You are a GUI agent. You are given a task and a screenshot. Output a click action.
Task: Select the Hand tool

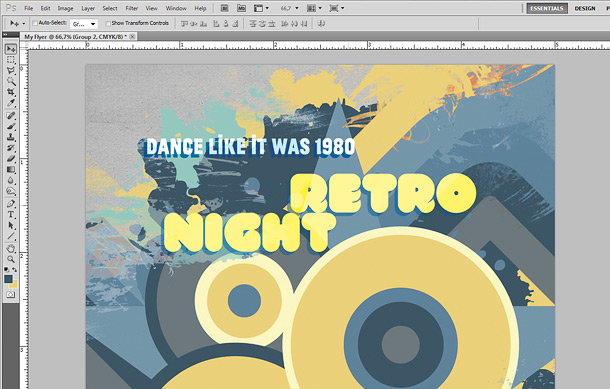[x=11, y=249]
